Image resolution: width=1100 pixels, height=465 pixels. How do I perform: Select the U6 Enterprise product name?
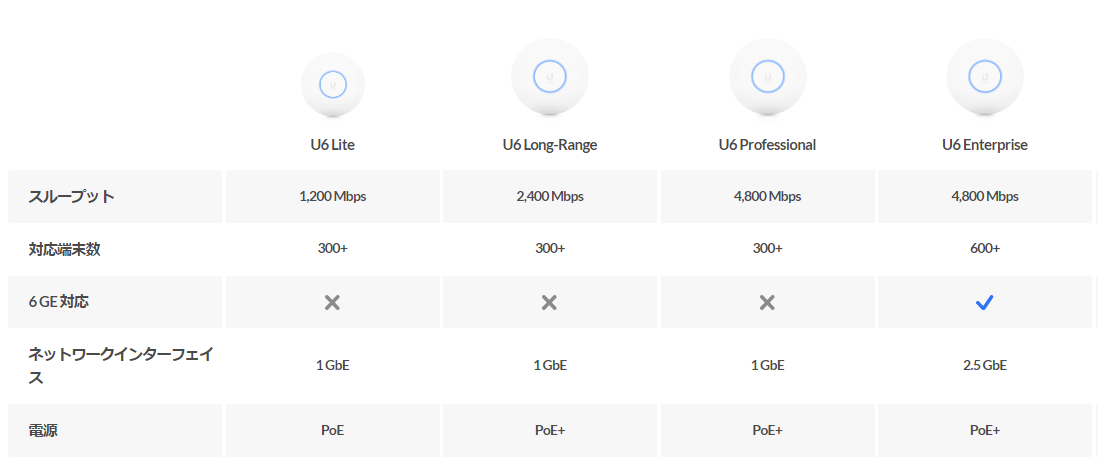click(x=985, y=145)
